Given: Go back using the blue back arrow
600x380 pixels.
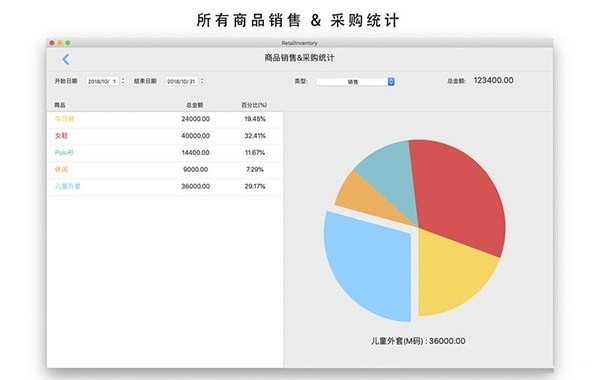Looking at the screenshot, I should click(66, 59).
